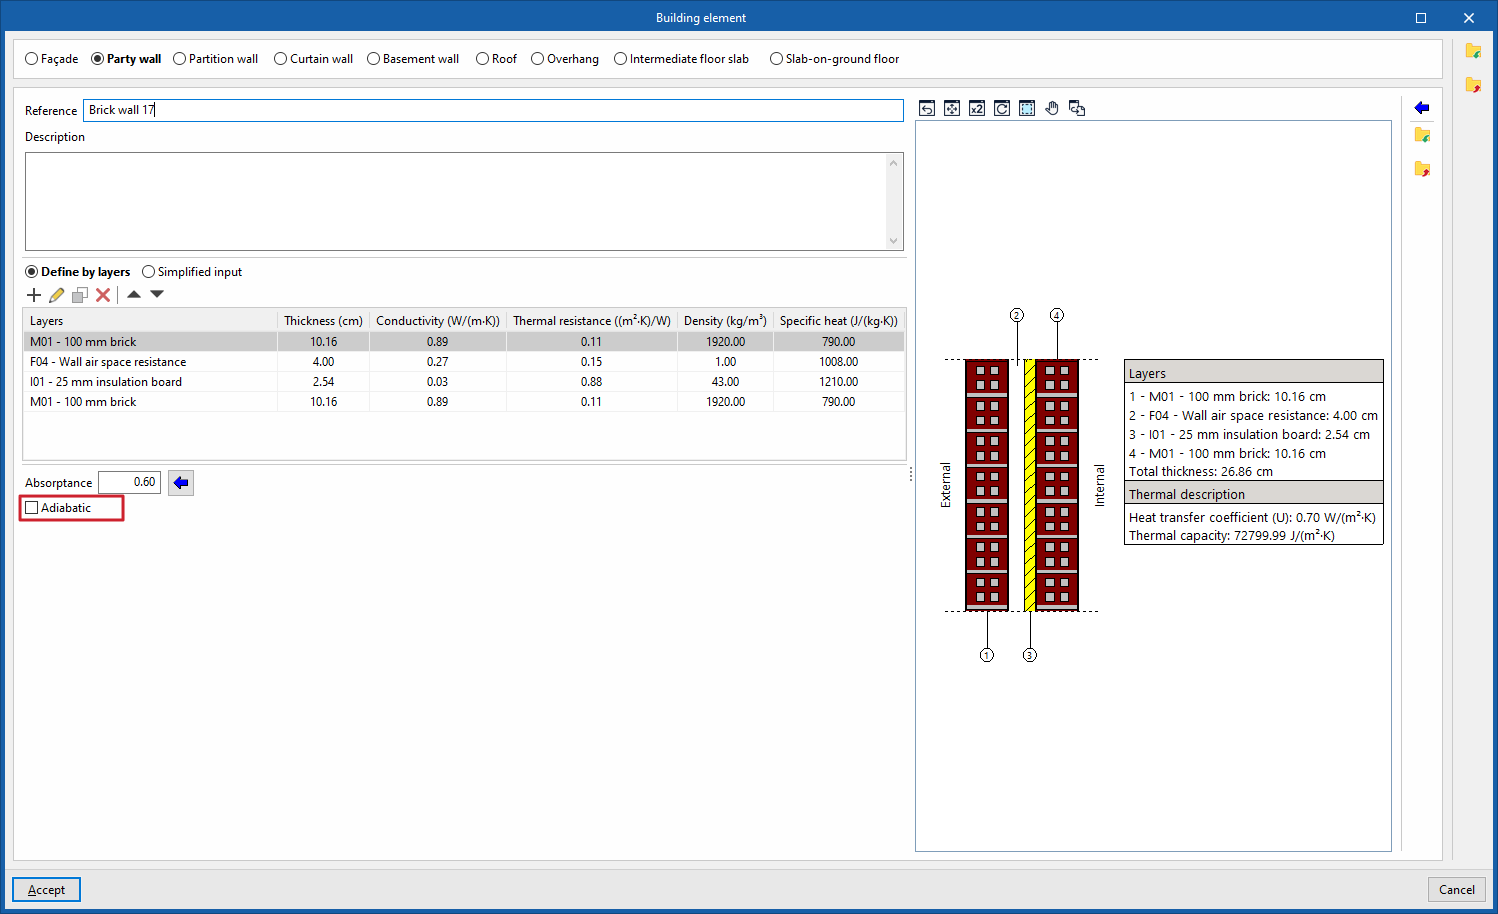Viewport: 1498px width, 914px height.
Task: Click the previous view icon above the preview
Action: (927, 108)
